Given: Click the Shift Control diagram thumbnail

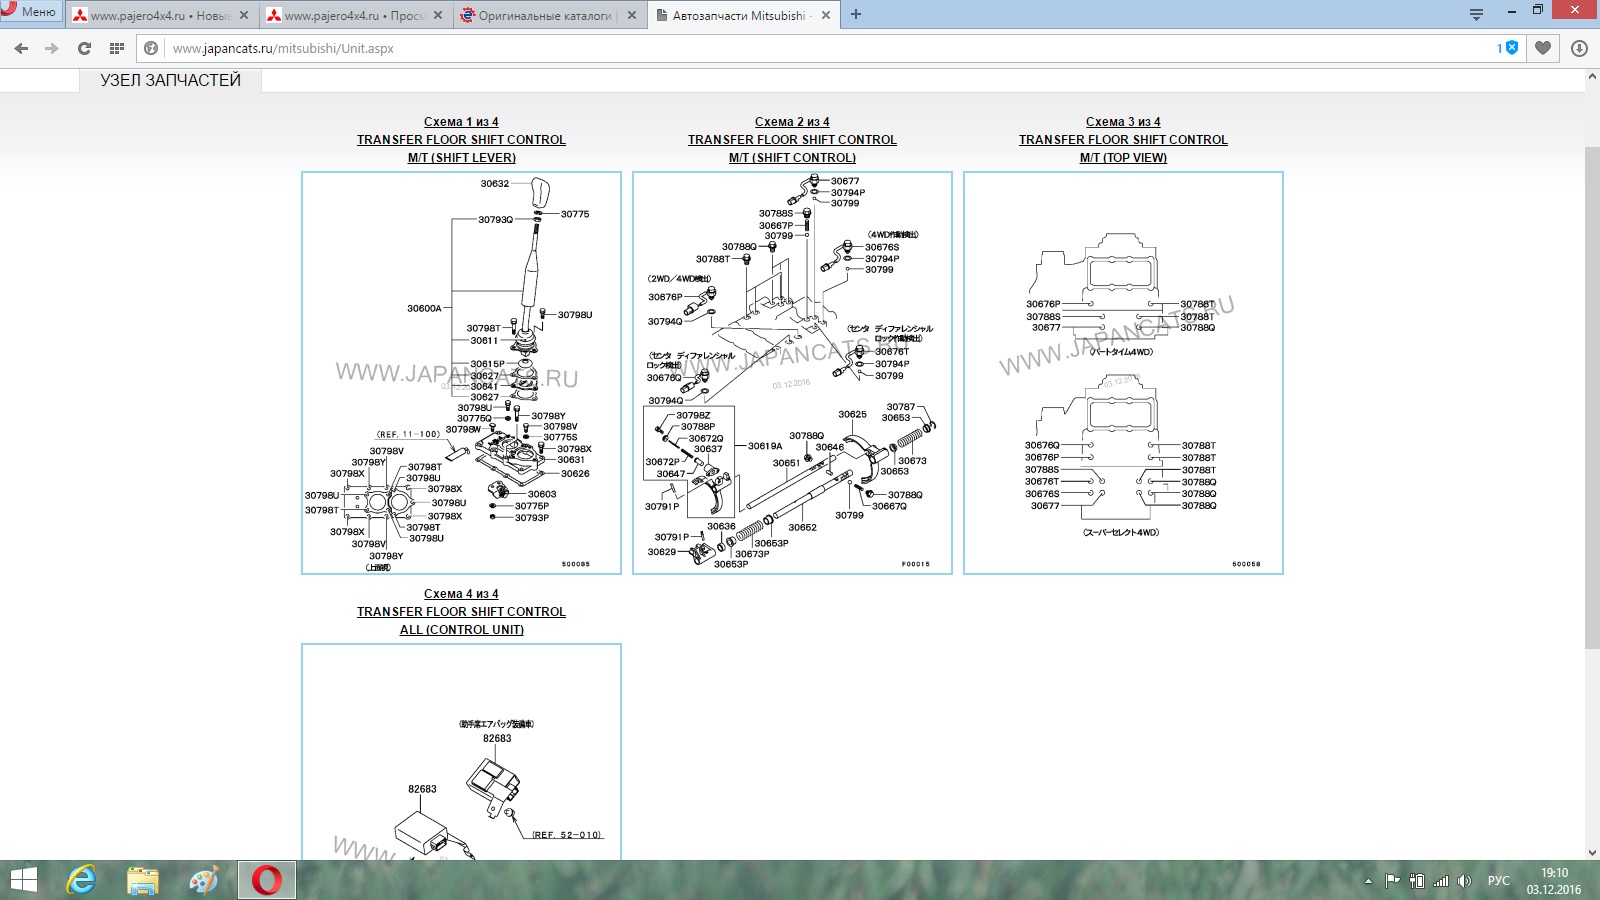Looking at the screenshot, I should (x=792, y=373).
